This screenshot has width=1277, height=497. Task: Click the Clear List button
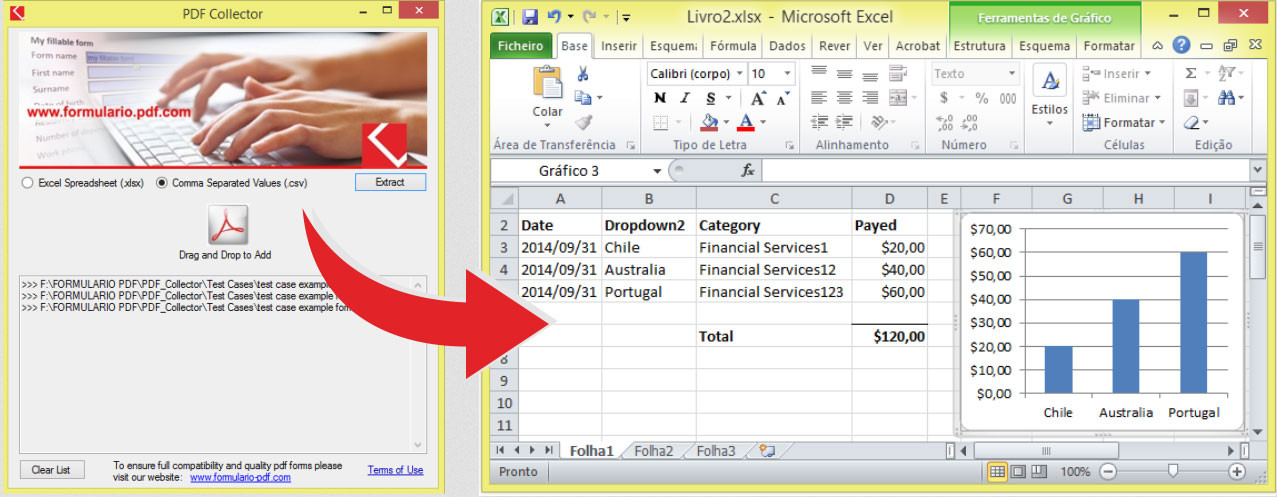tap(52, 470)
